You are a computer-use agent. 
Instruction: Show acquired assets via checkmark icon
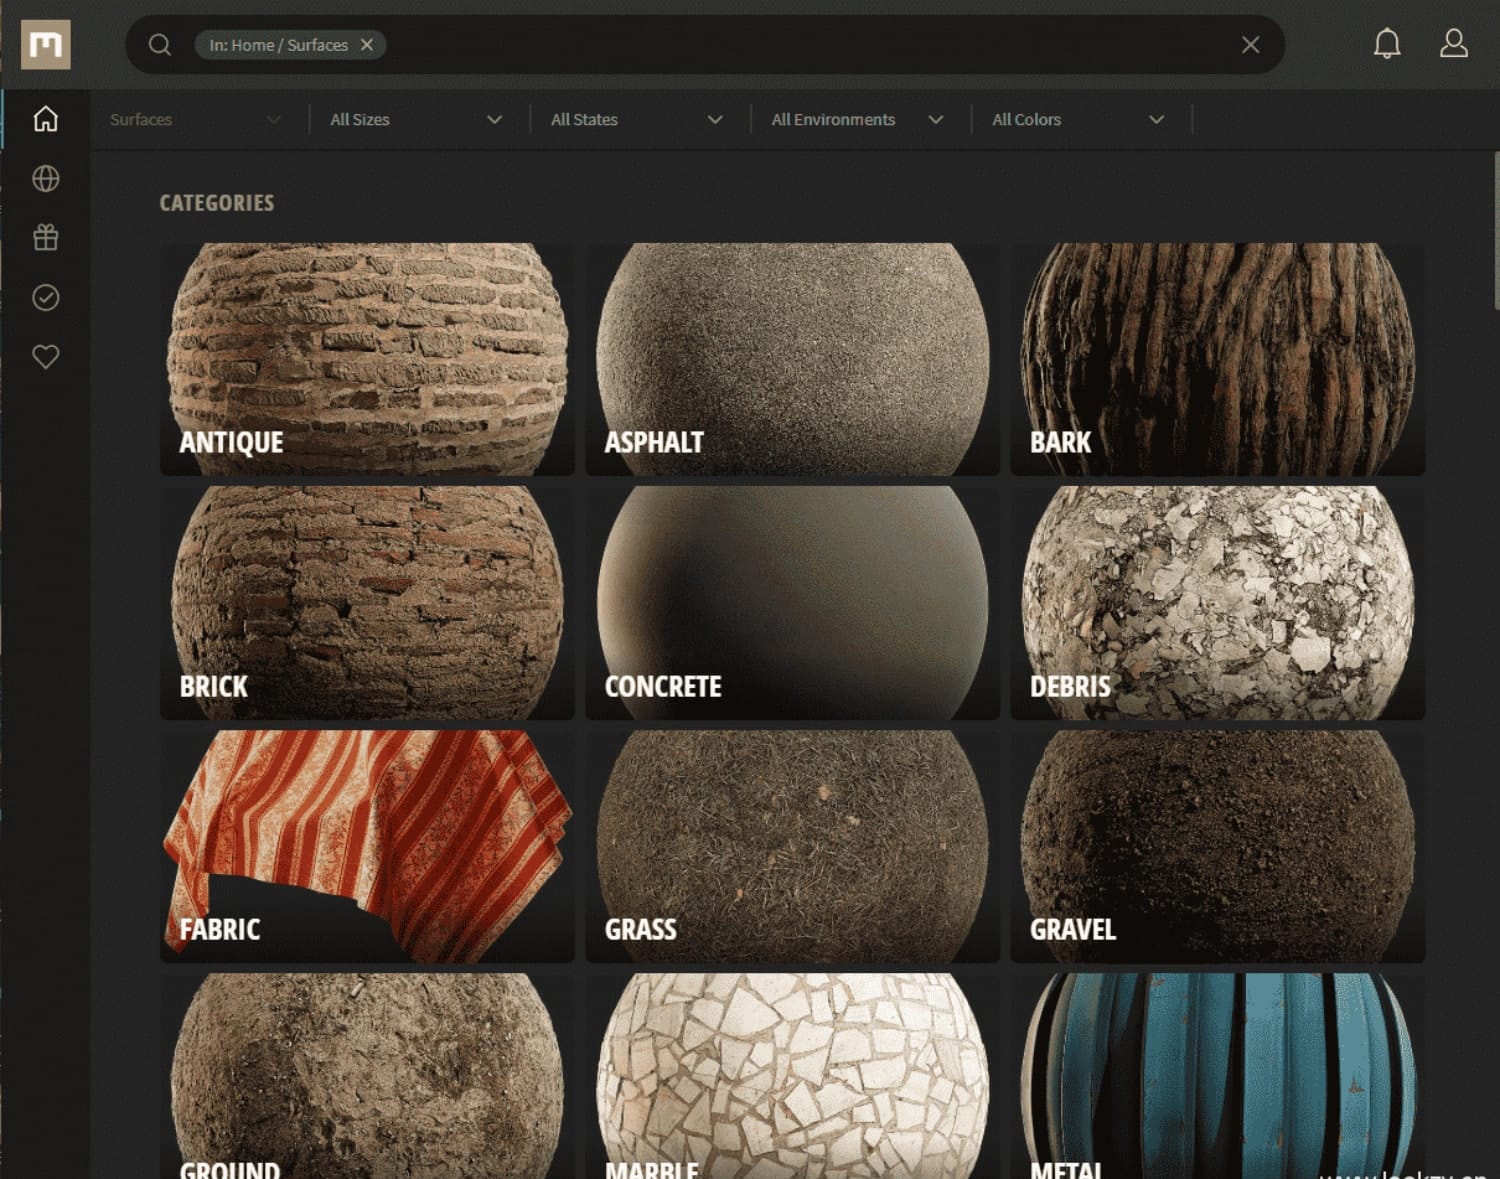[46, 298]
